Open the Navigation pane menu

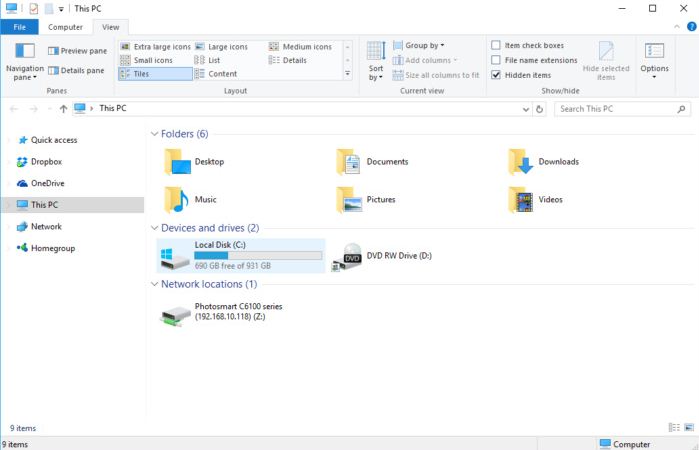point(25,62)
